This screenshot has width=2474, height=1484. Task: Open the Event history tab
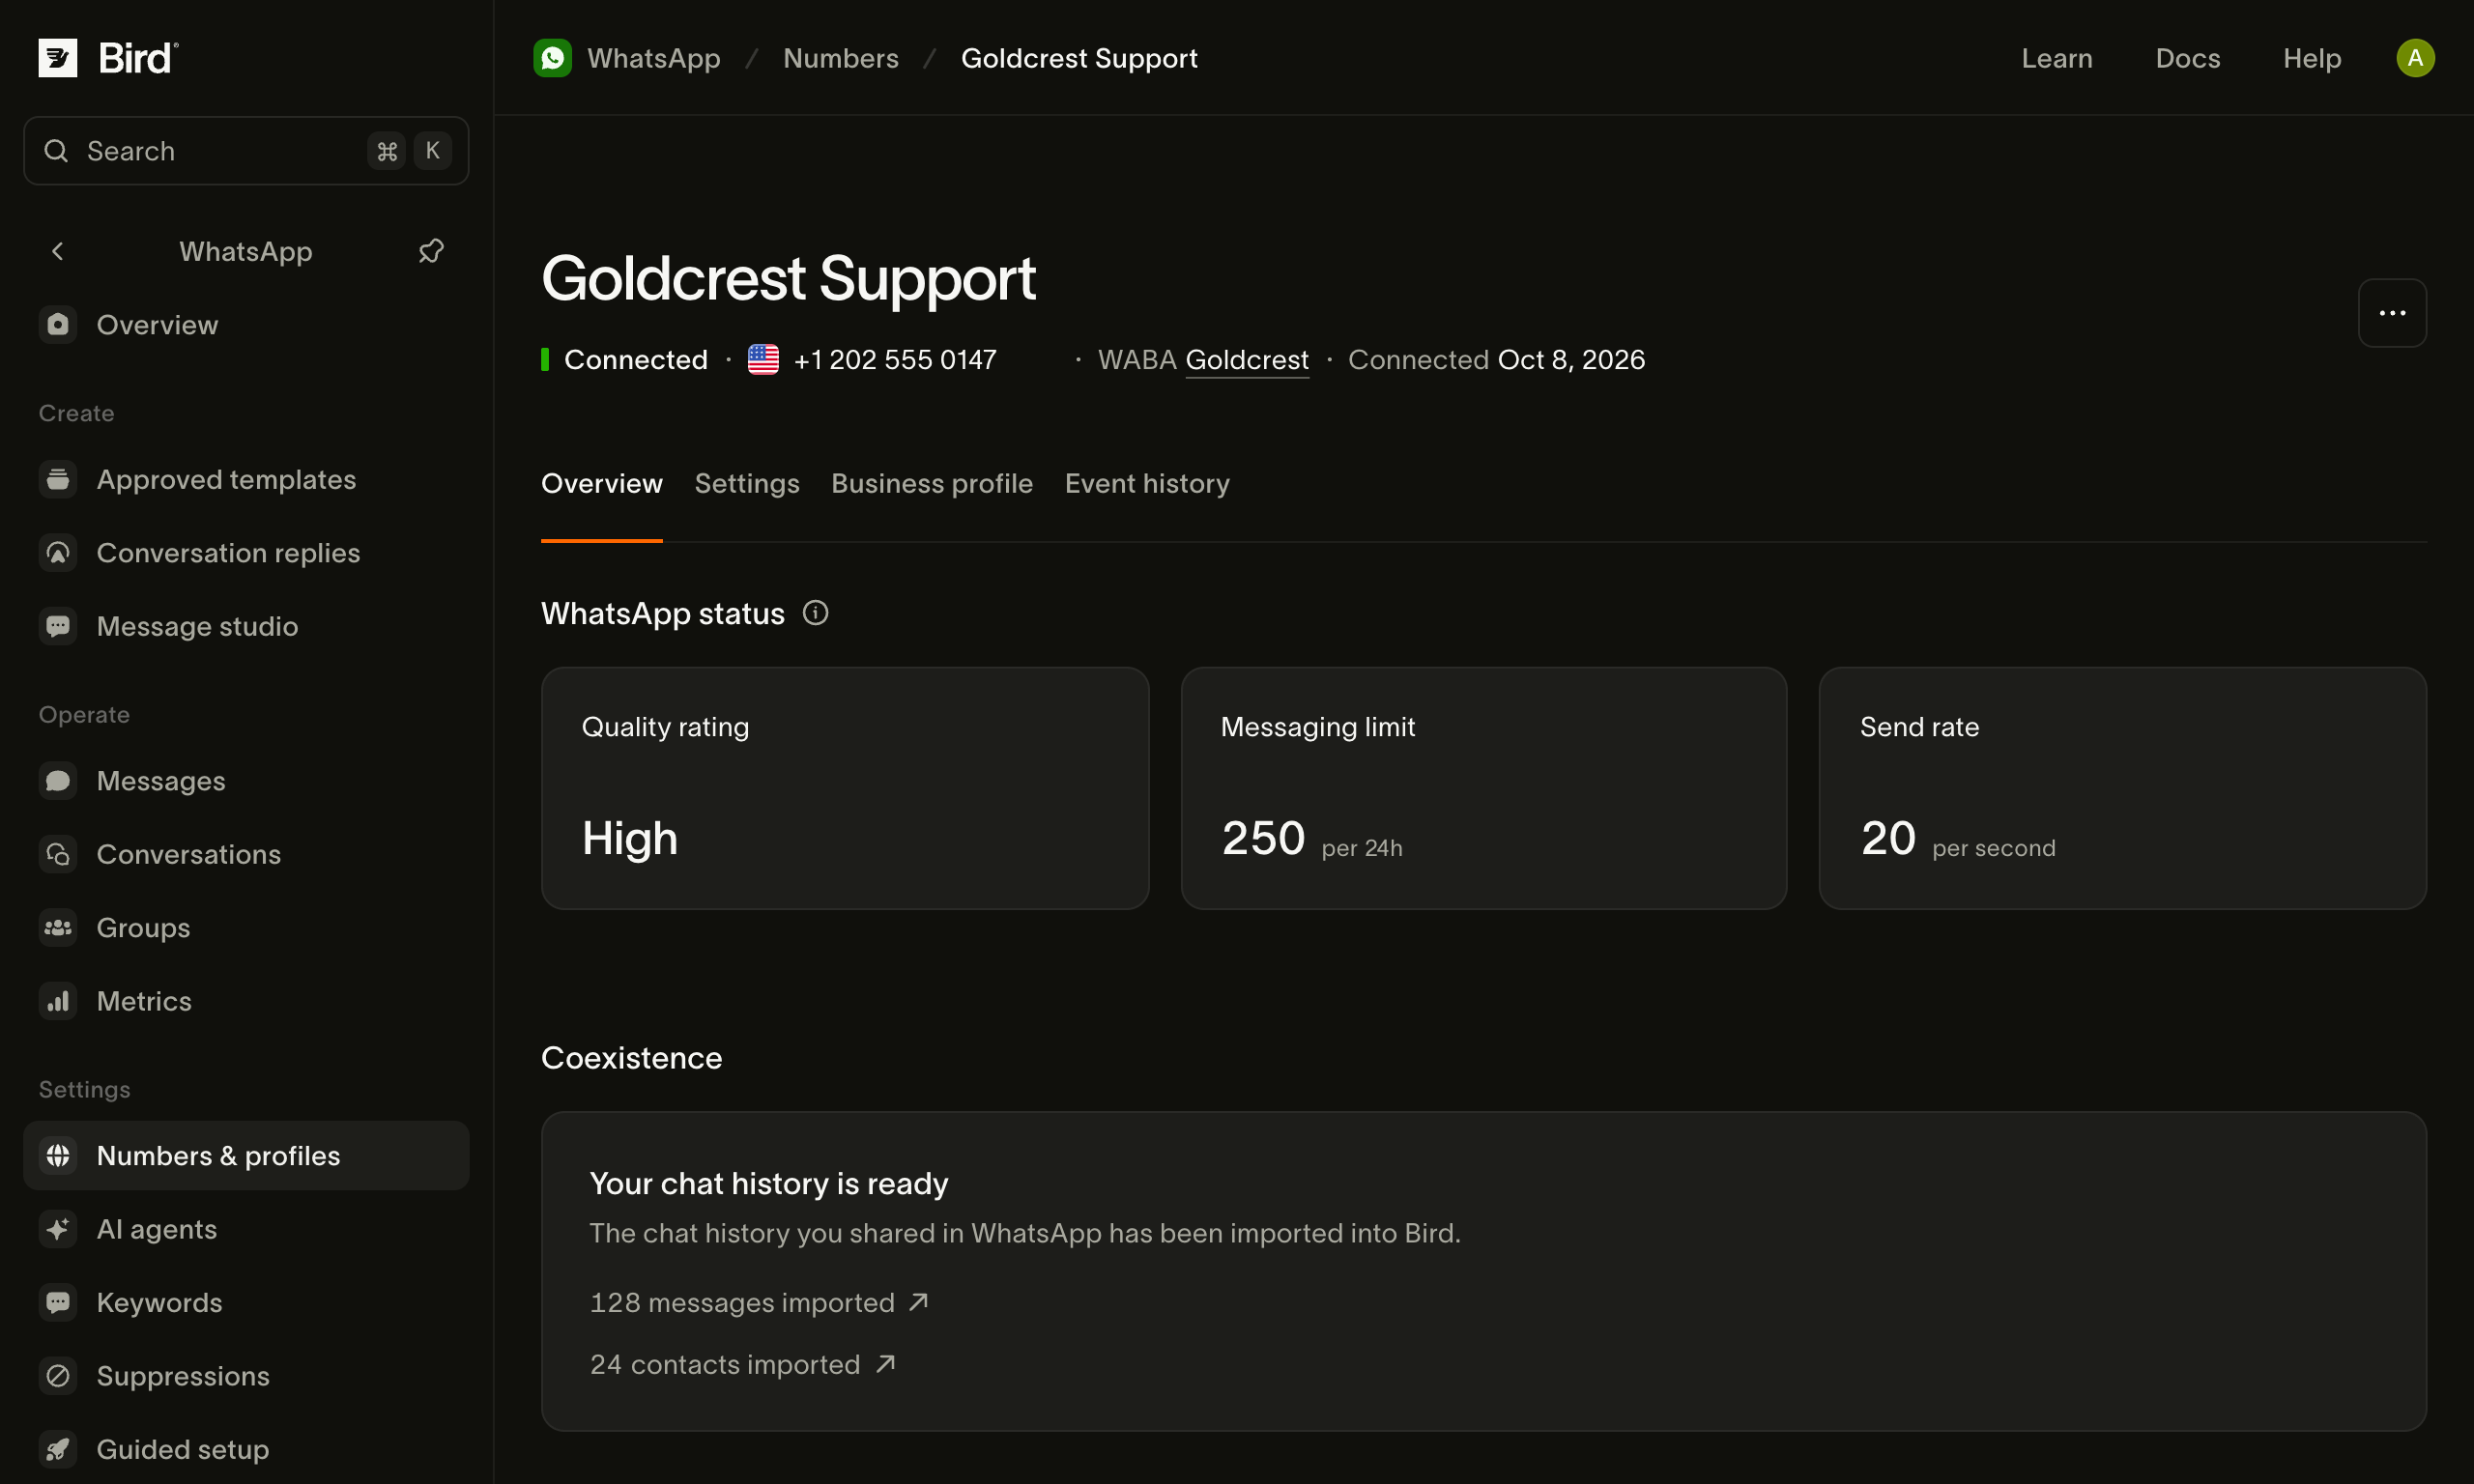pyautogui.click(x=1147, y=484)
